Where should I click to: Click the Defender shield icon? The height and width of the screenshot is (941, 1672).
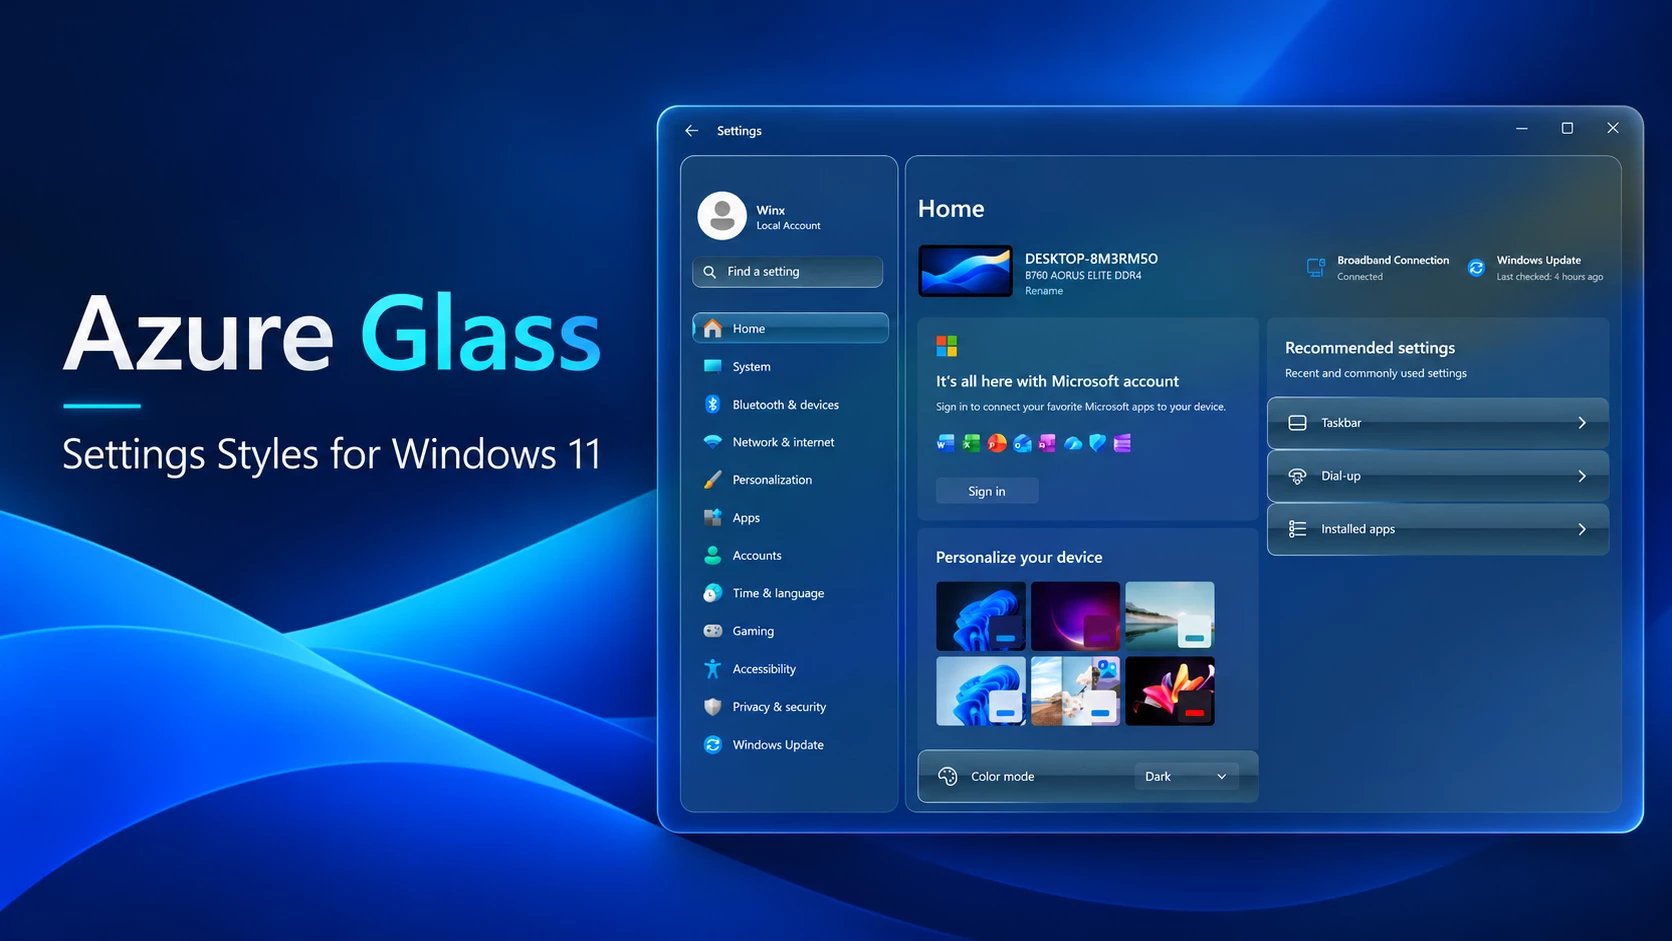1098,443
